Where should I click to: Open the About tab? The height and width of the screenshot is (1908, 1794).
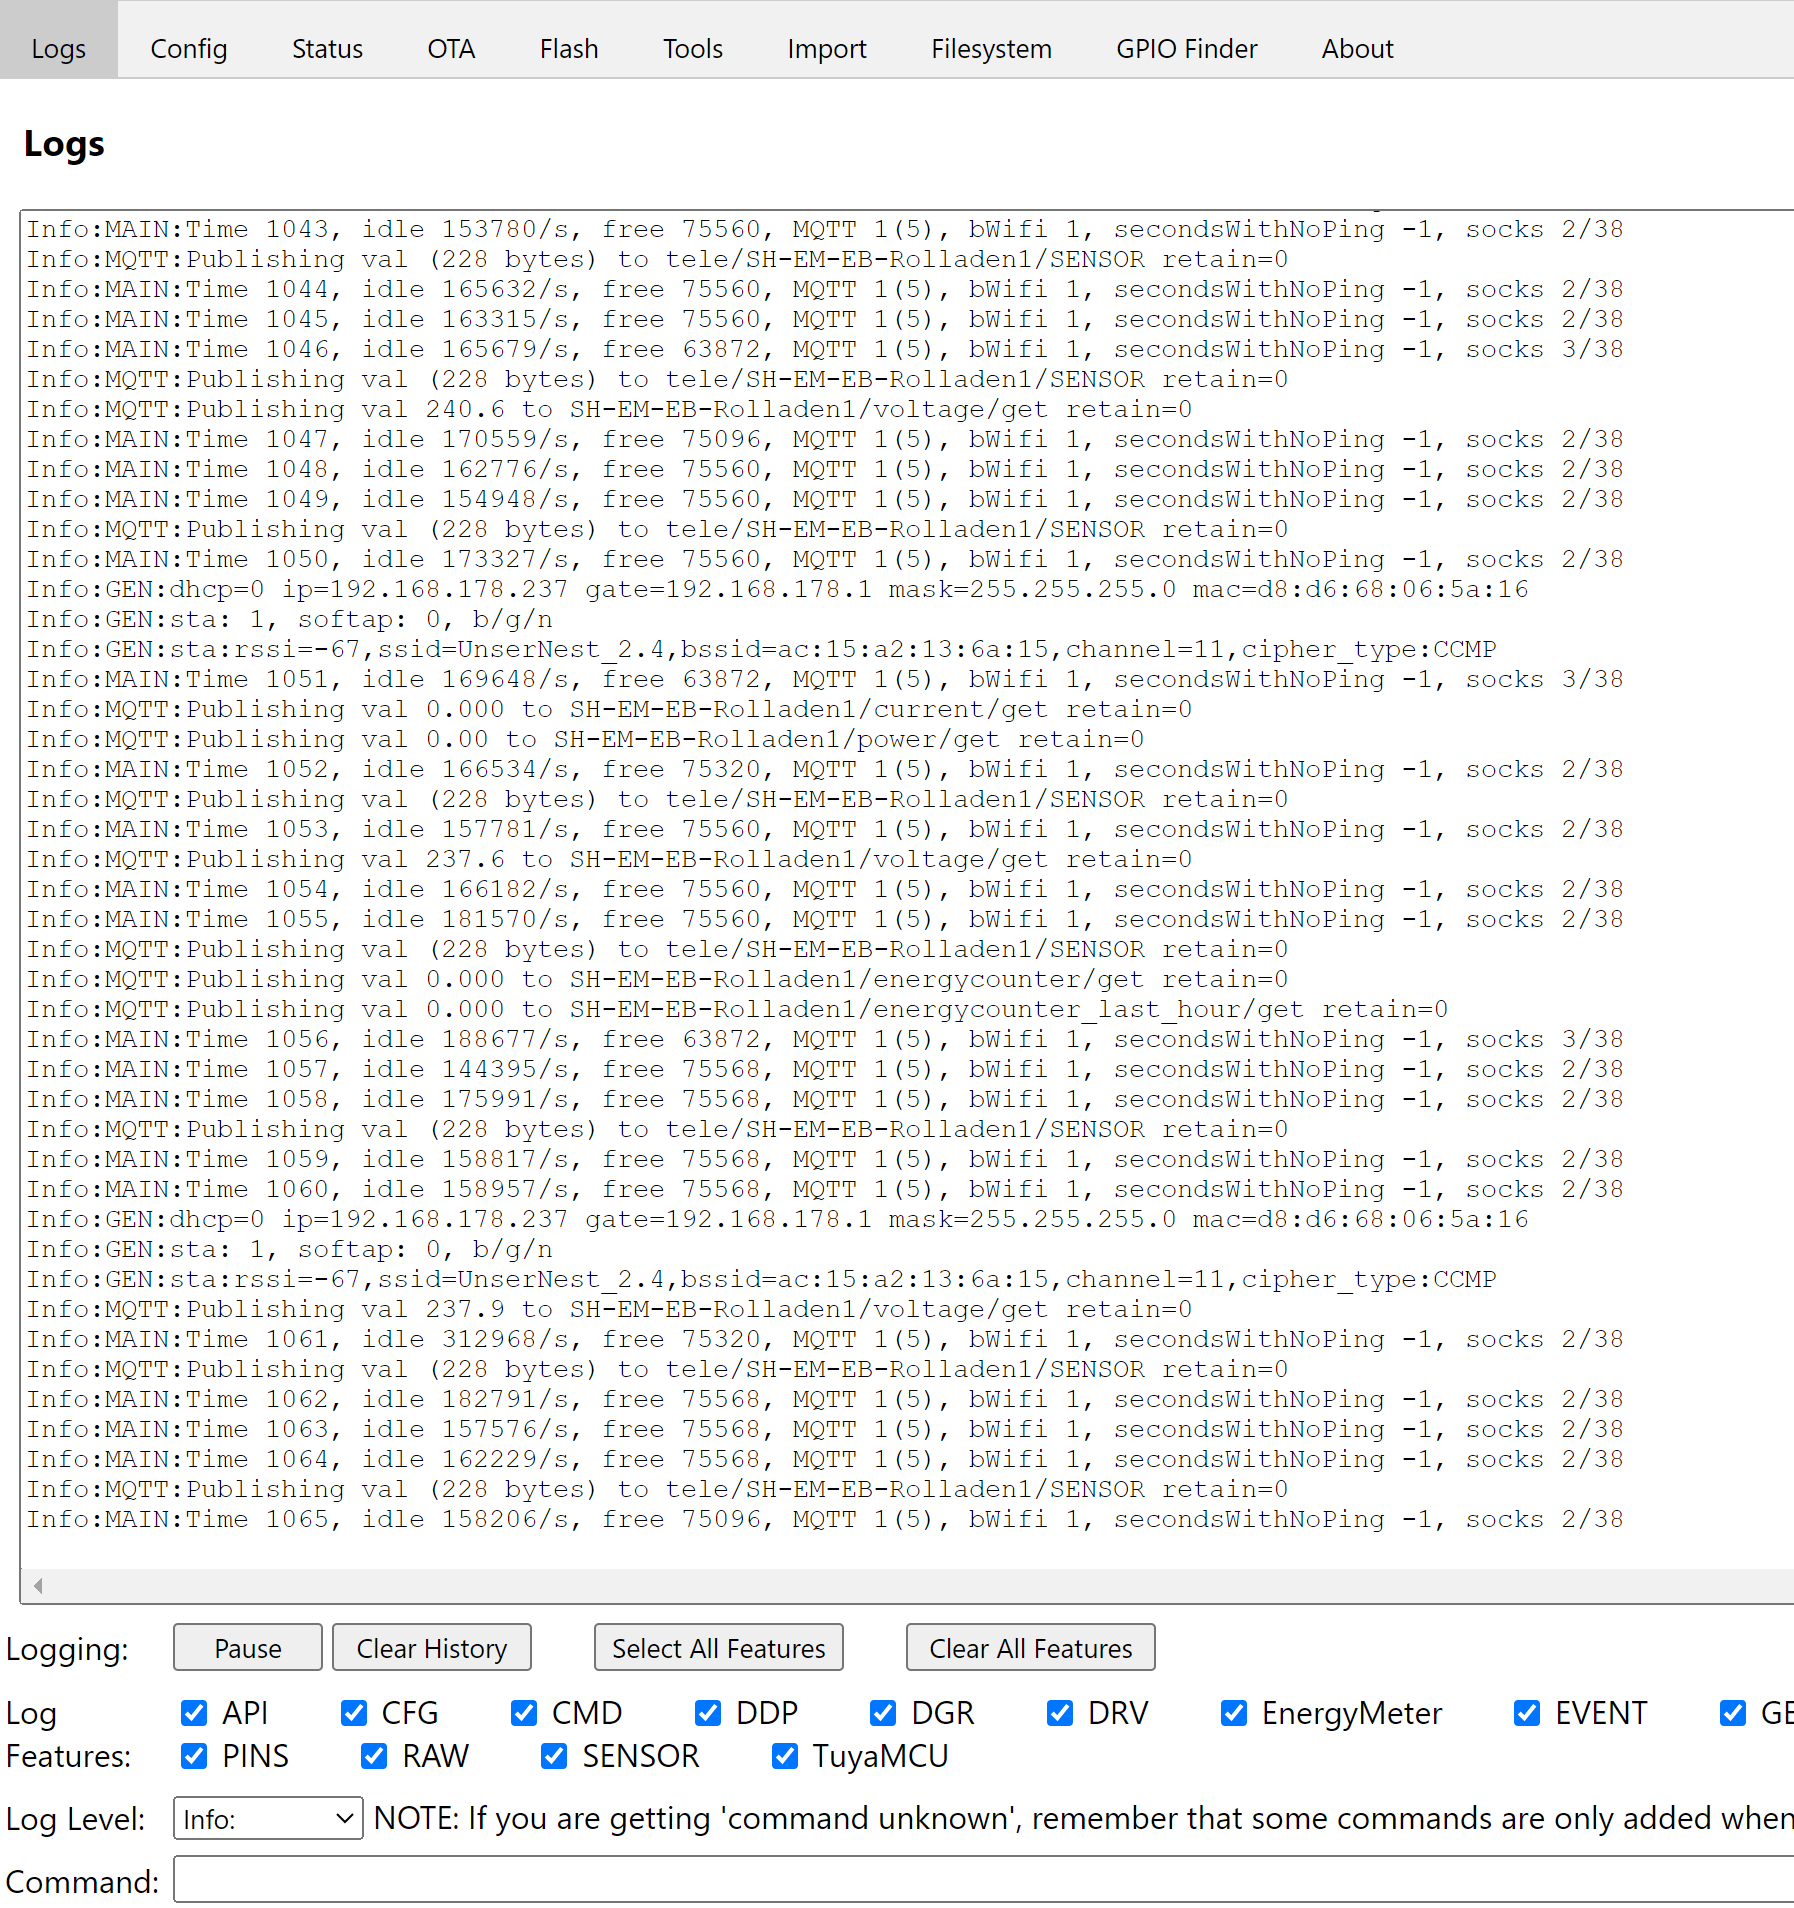1357,48
